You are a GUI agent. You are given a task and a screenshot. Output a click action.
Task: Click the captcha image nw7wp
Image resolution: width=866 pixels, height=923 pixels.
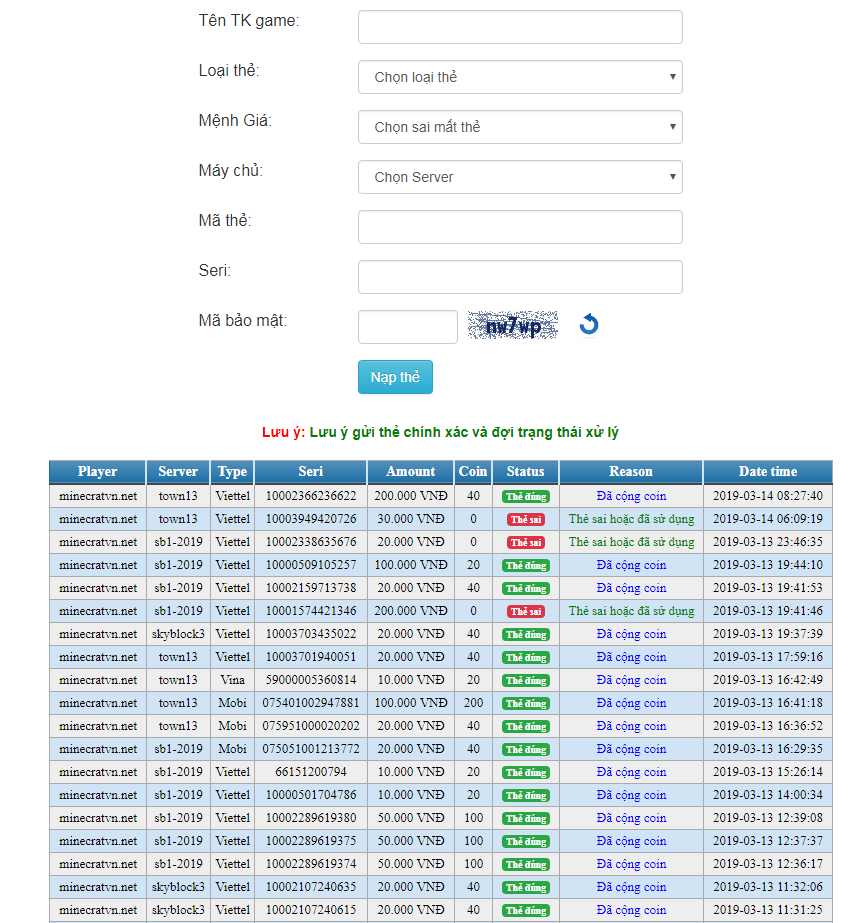pyautogui.click(x=513, y=326)
